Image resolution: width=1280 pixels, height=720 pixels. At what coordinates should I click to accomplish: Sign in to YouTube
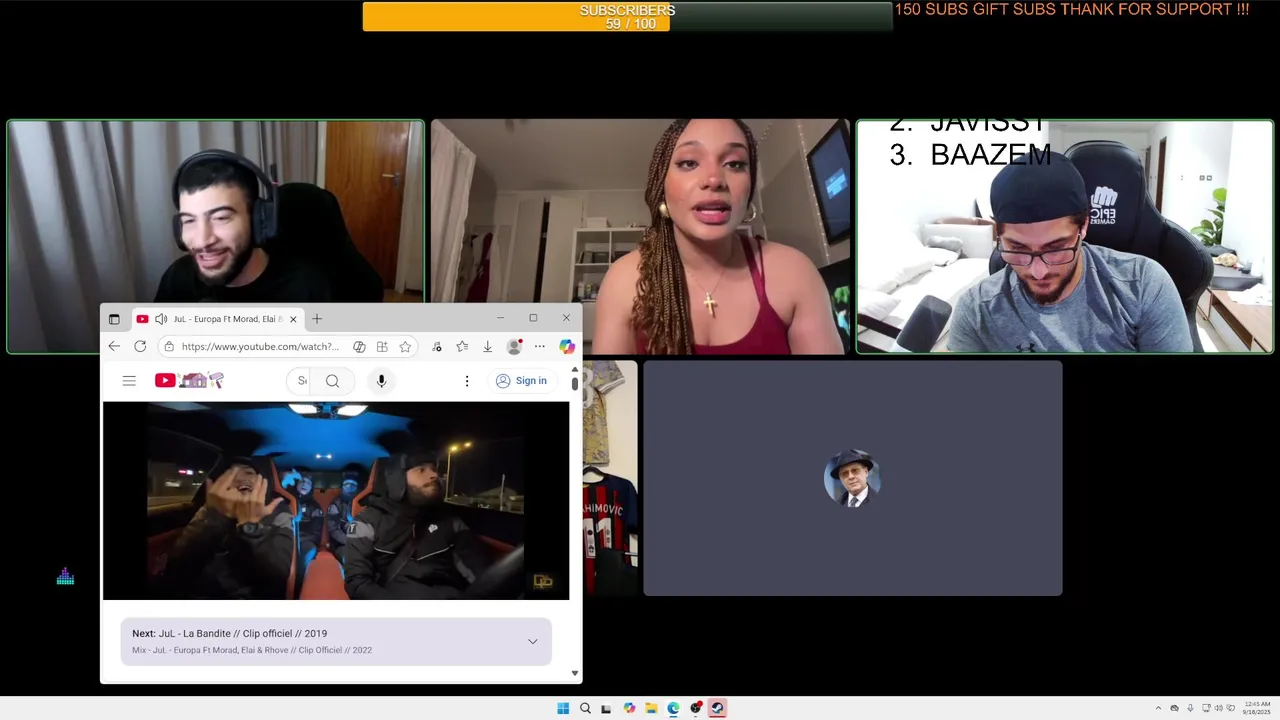(x=522, y=381)
